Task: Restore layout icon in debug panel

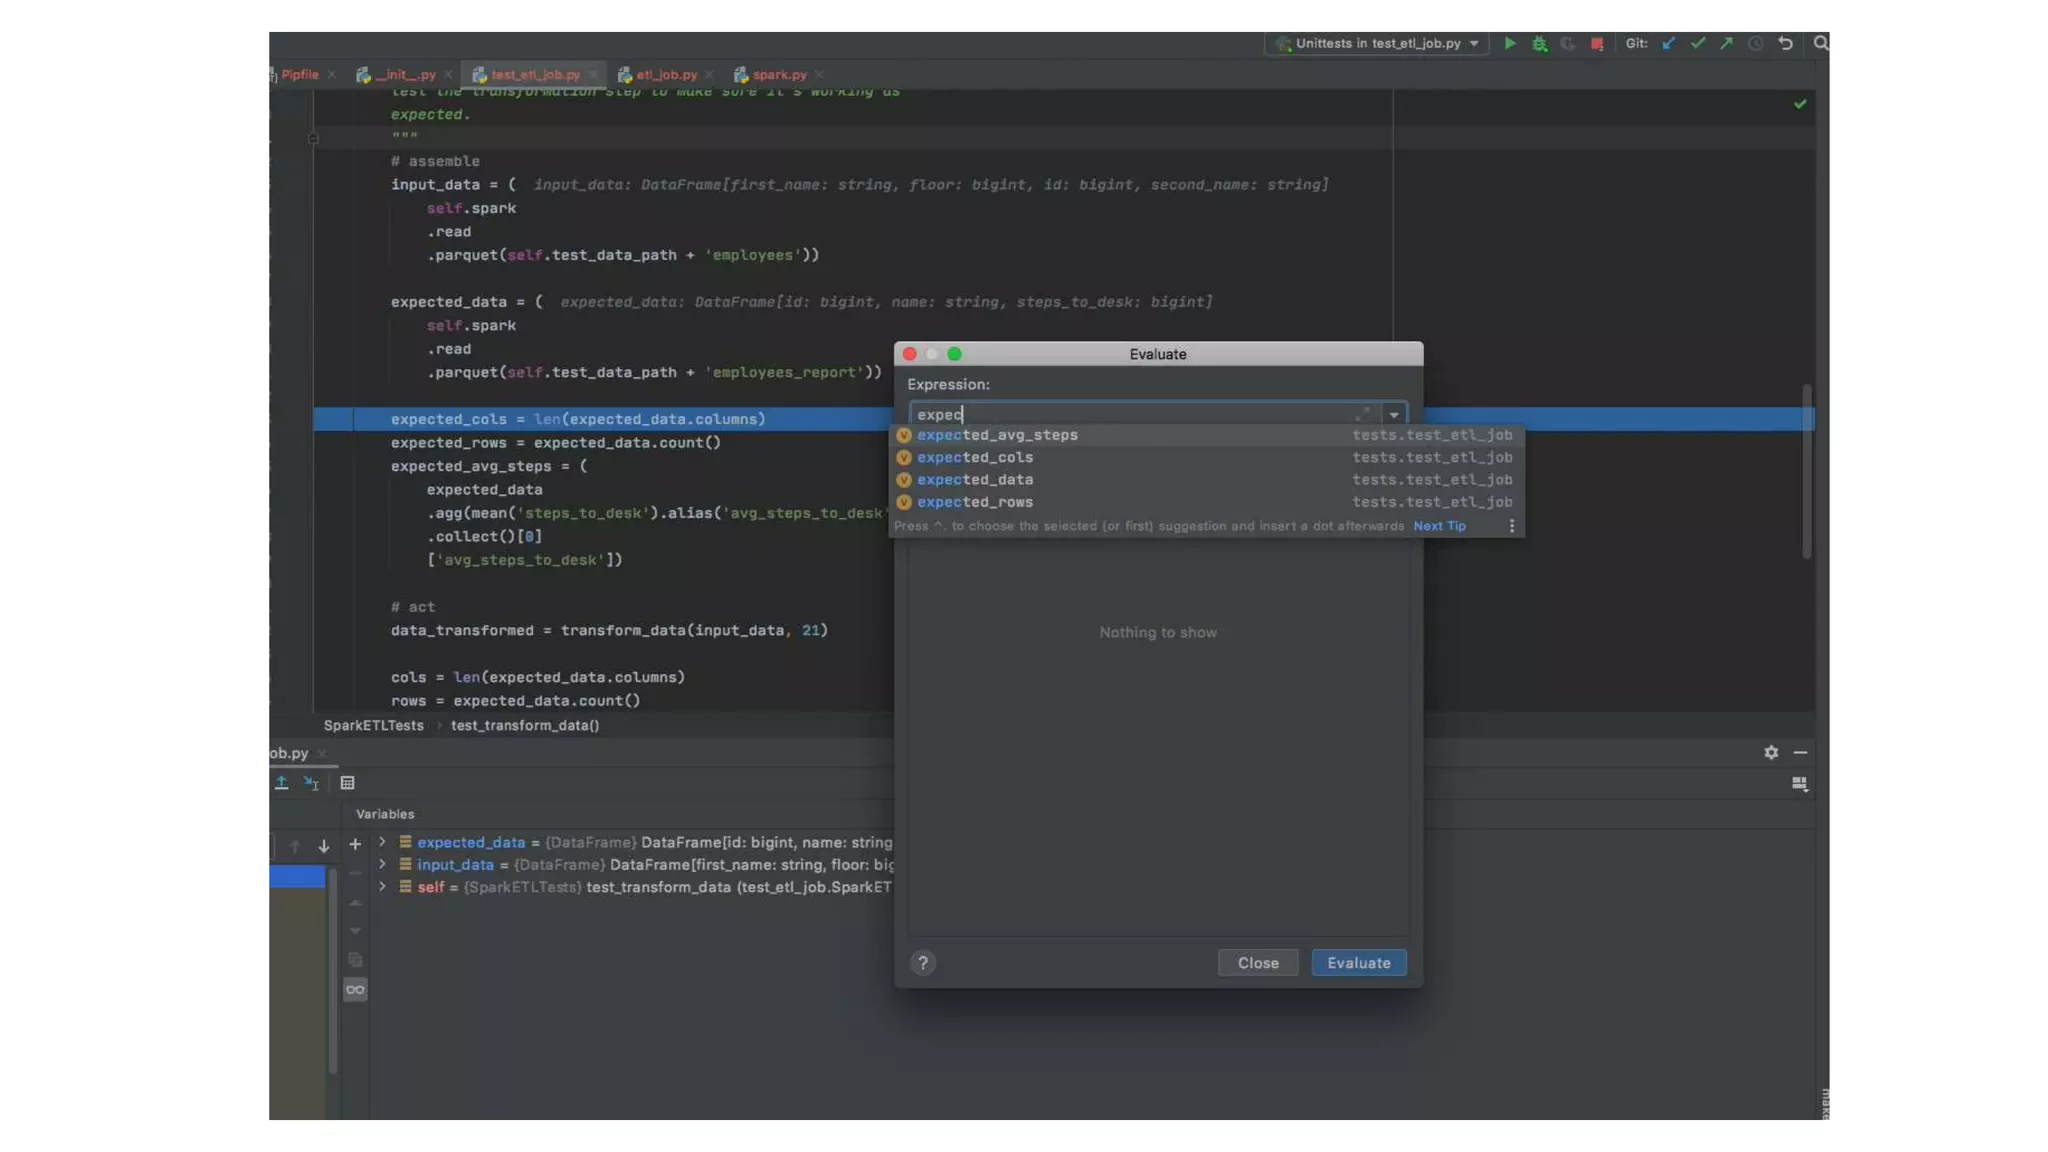Action: [1800, 784]
